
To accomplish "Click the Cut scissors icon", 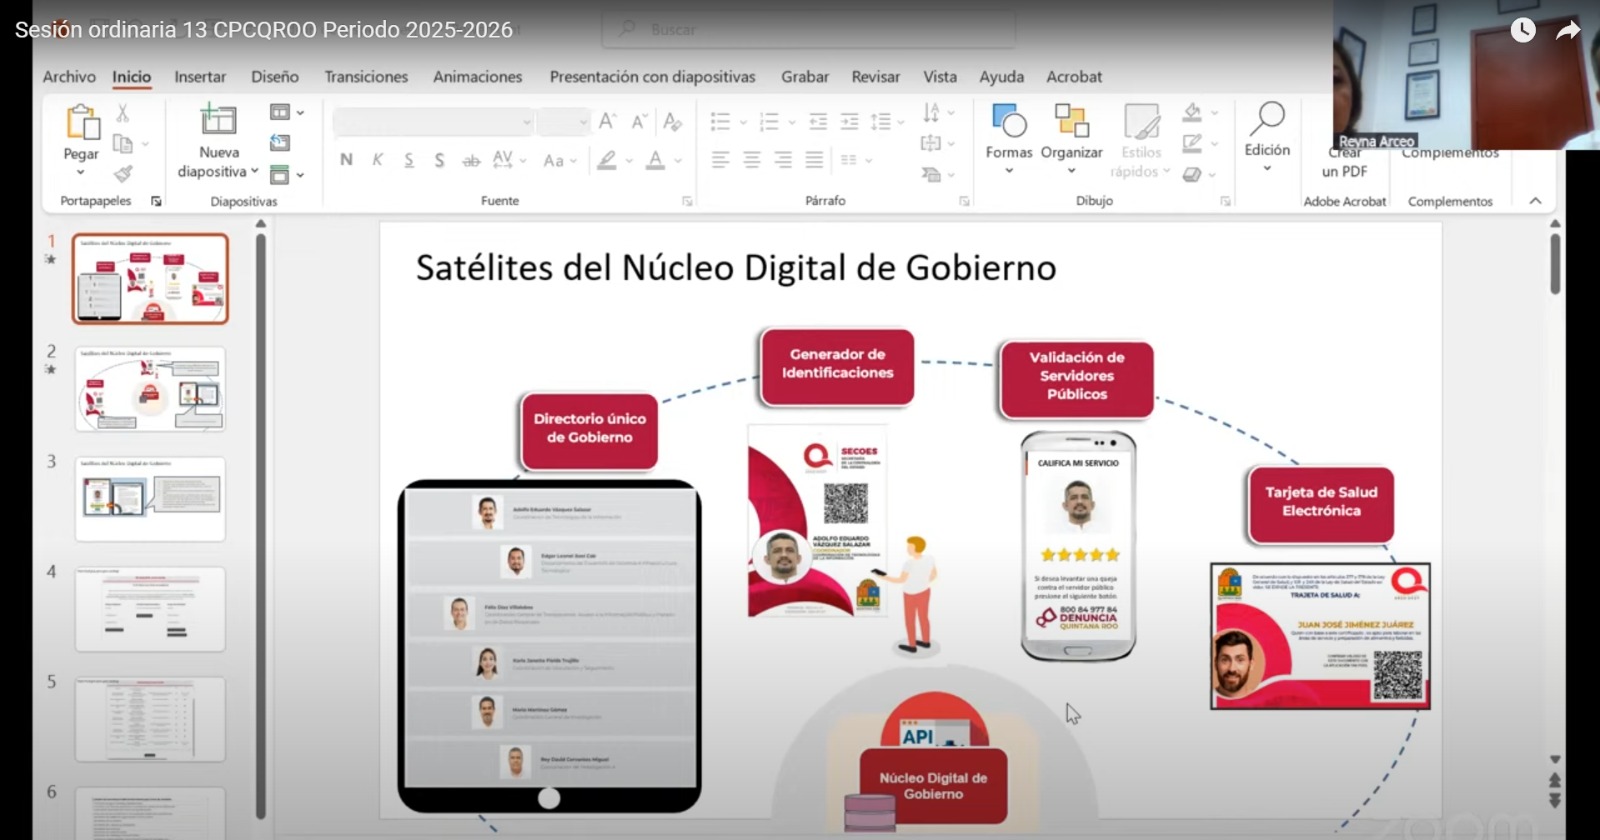I will (x=123, y=113).
